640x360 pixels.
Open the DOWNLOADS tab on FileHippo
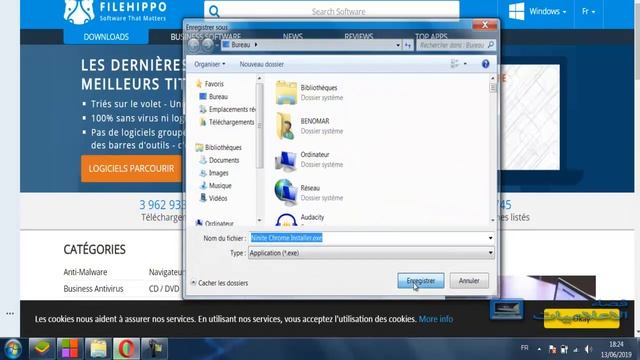[106, 37]
